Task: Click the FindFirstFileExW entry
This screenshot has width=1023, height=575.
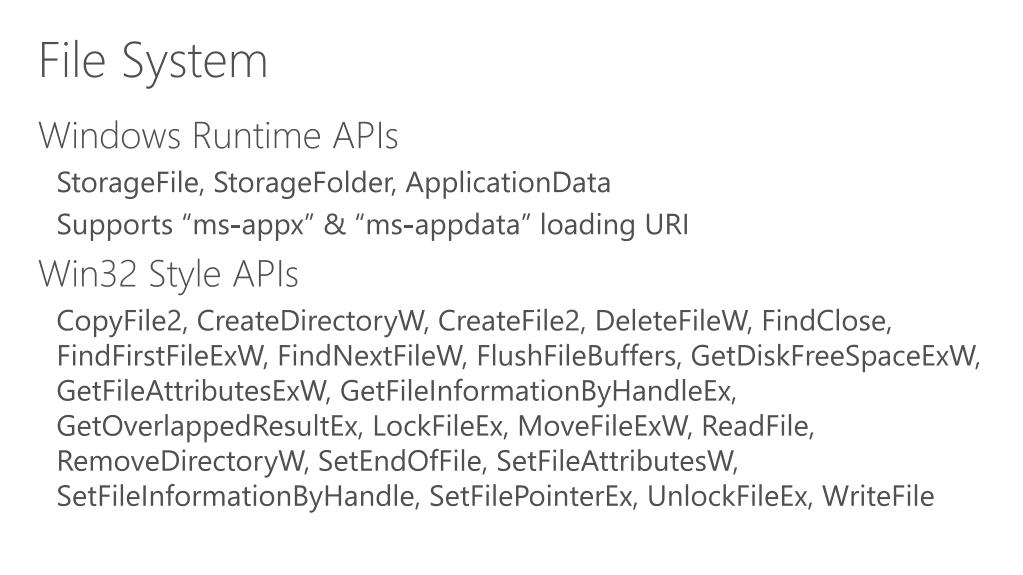Action: [161, 356]
